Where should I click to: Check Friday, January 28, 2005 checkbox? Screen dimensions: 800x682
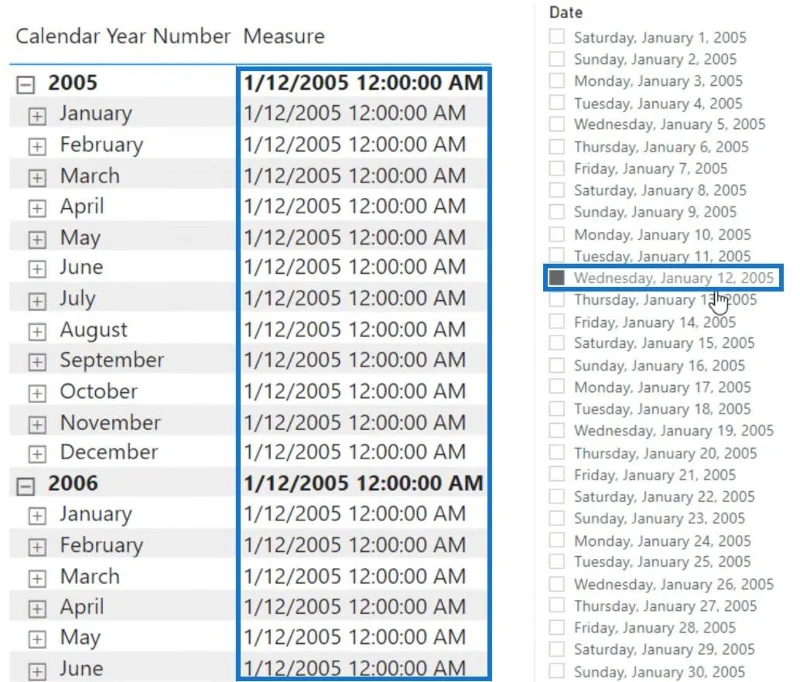pos(557,627)
